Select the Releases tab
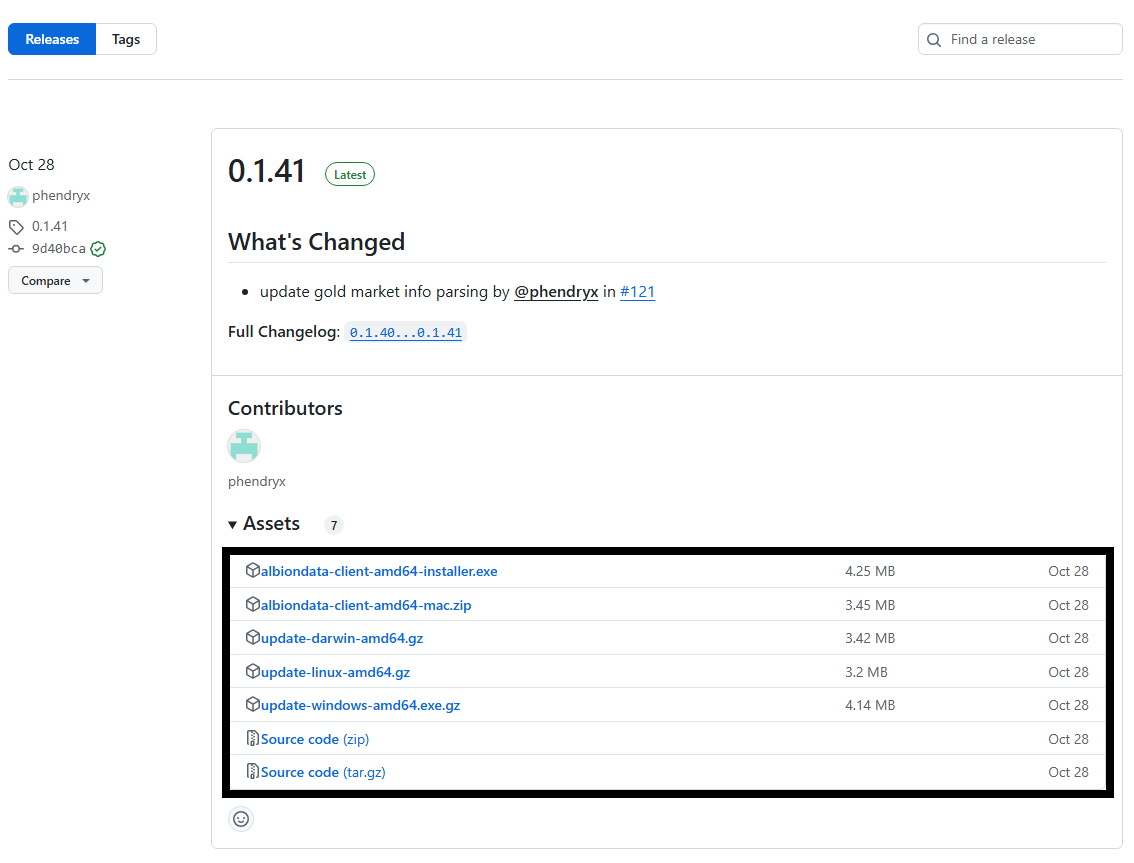 pyautogui.click(x=52, y=40)
